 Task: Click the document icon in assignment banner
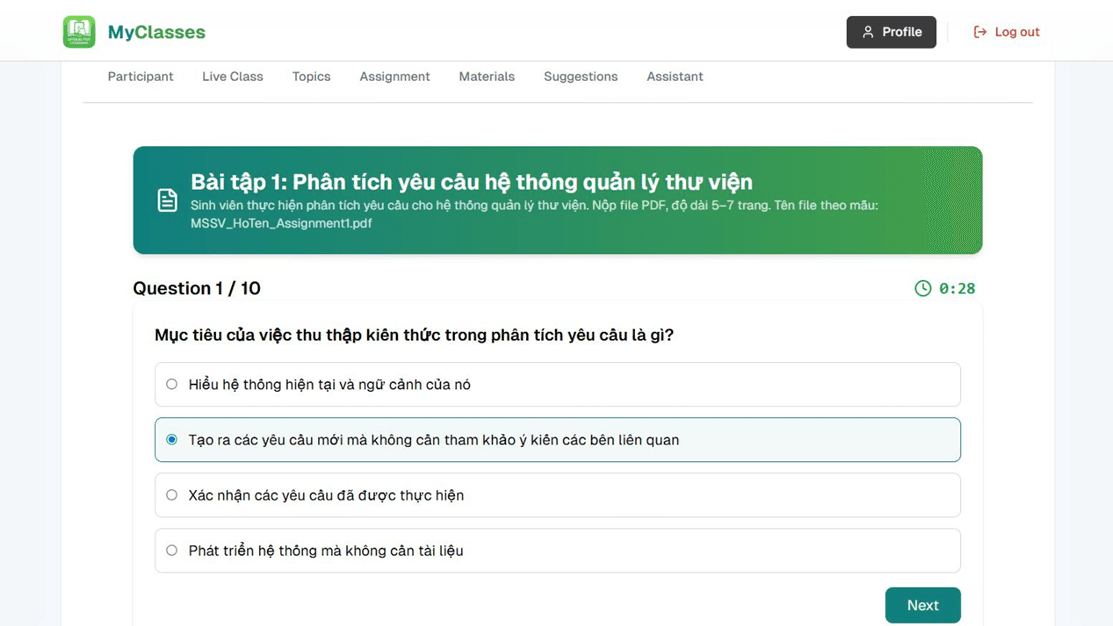click(168, 200)
